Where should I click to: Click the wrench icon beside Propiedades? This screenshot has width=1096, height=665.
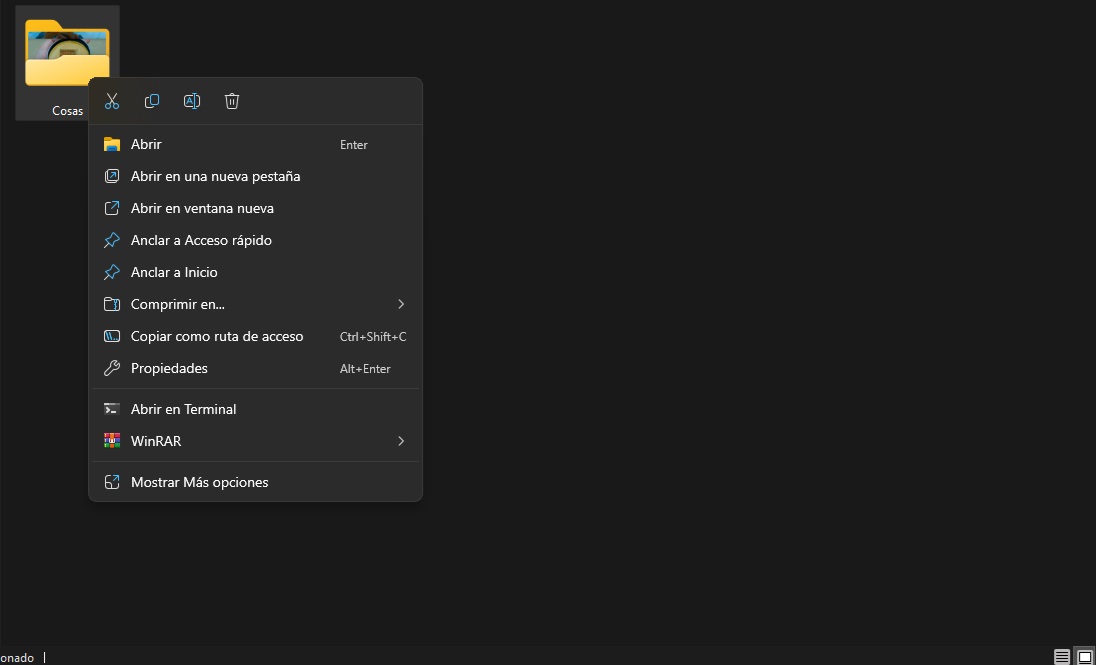pos(112,368)
